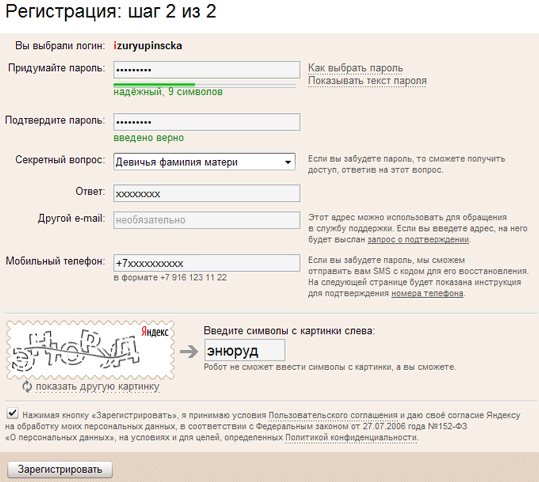
Task: Click 'показать другую картинку' link
Action: [x=98, y=387]
